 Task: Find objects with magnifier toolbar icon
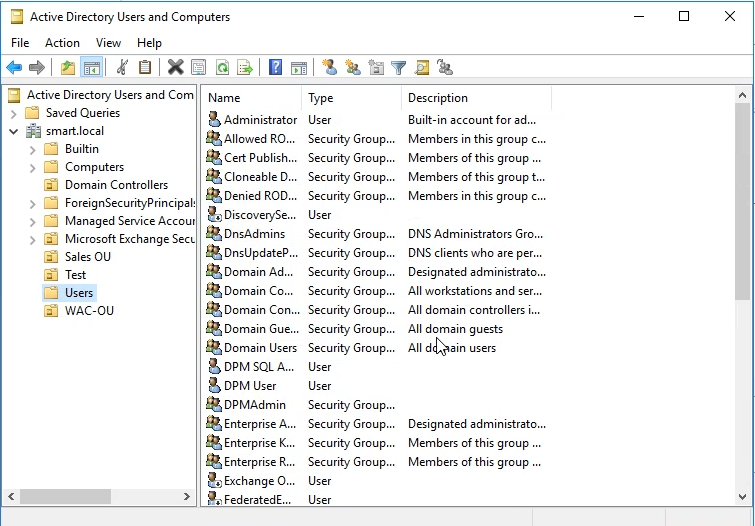[x=422, y=68]
